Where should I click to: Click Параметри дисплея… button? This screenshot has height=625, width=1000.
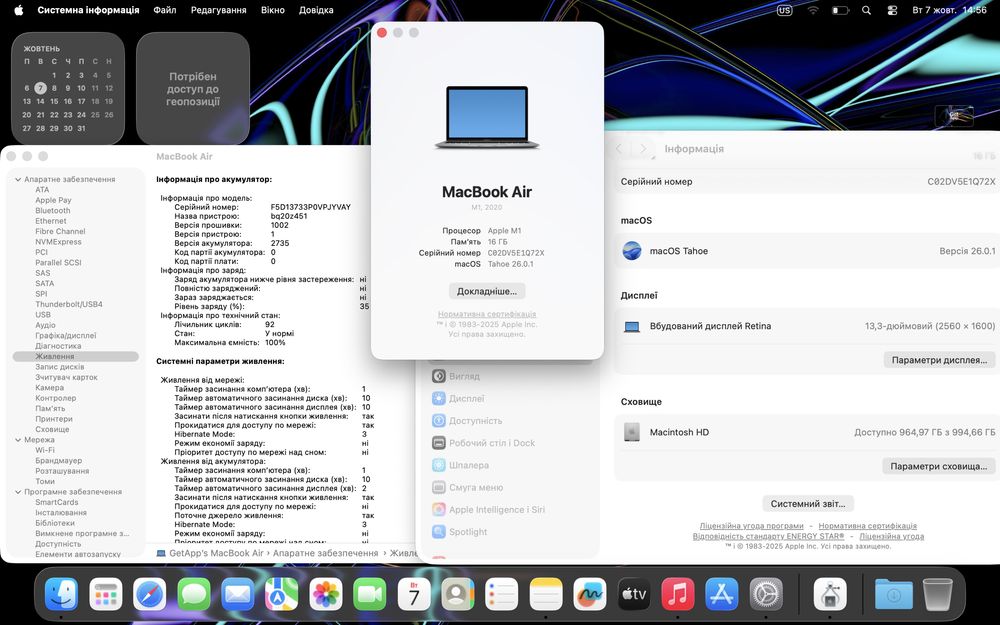pos(939,360)
